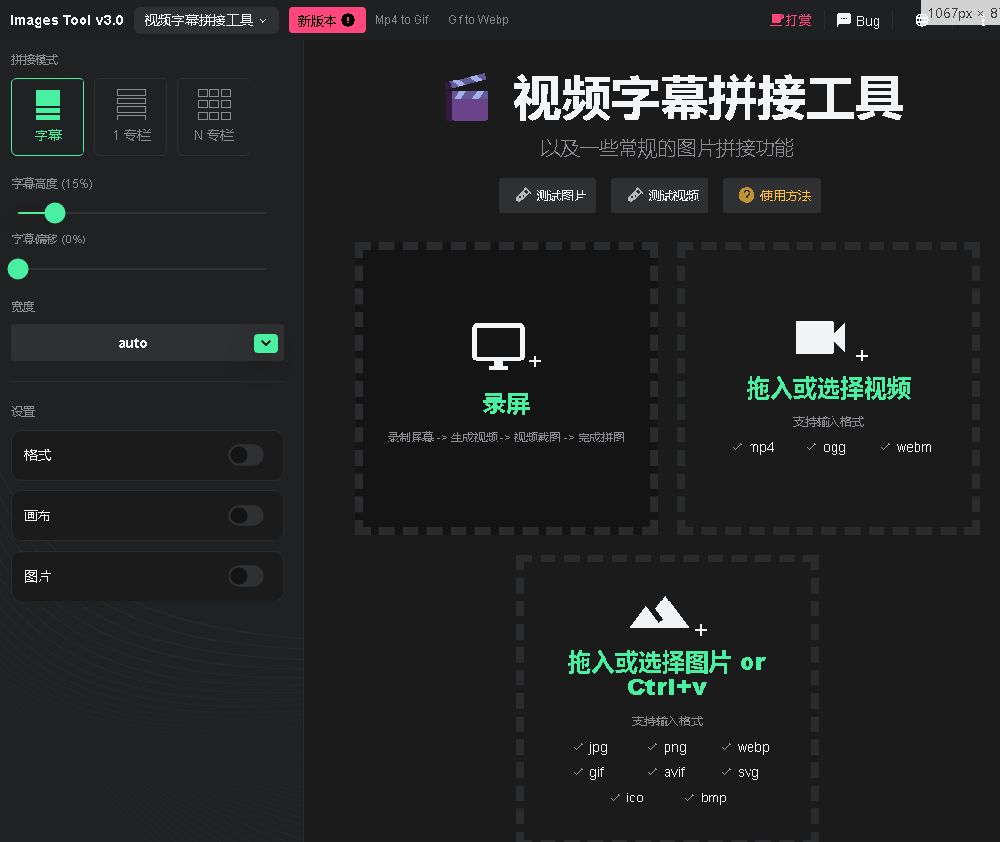The image size is (1000, 842).
Task: Open the 视频字幕拼接工具 tool selector dropdown
Action: 206,20
